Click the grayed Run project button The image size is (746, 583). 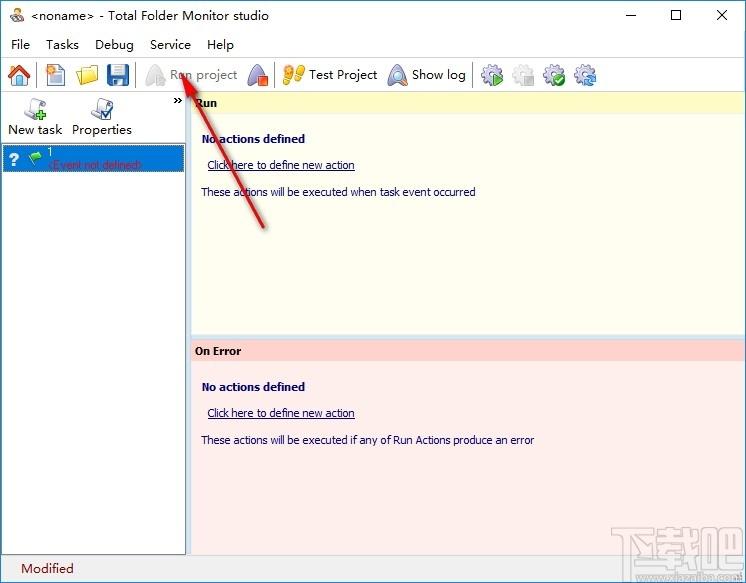191,75
